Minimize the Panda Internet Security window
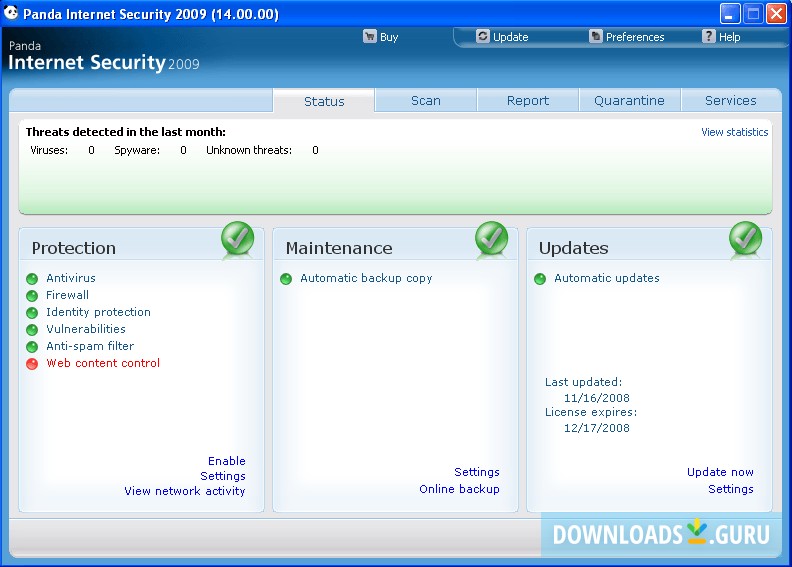Viewport: 792px width, 567px height. 730,13
